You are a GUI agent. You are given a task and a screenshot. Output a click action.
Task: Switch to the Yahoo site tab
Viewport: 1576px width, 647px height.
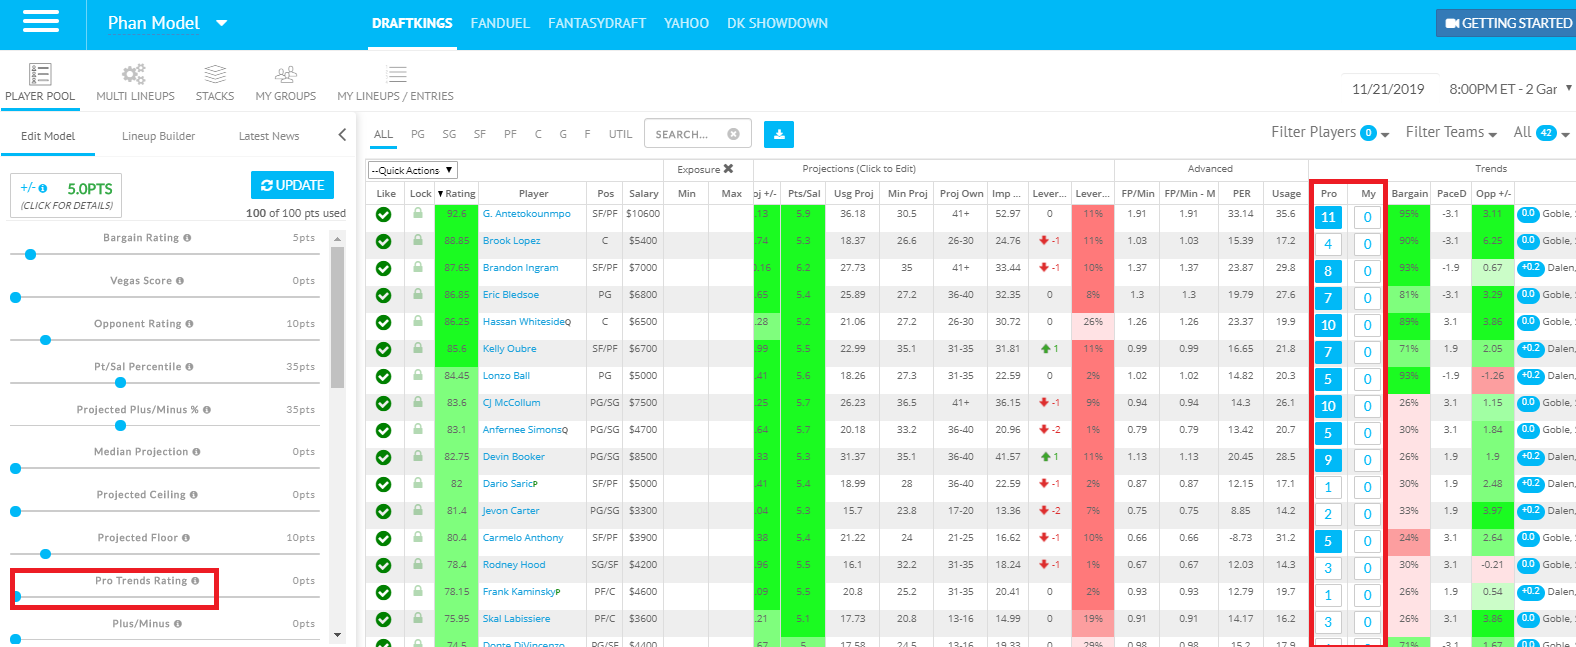pos(686,23)
